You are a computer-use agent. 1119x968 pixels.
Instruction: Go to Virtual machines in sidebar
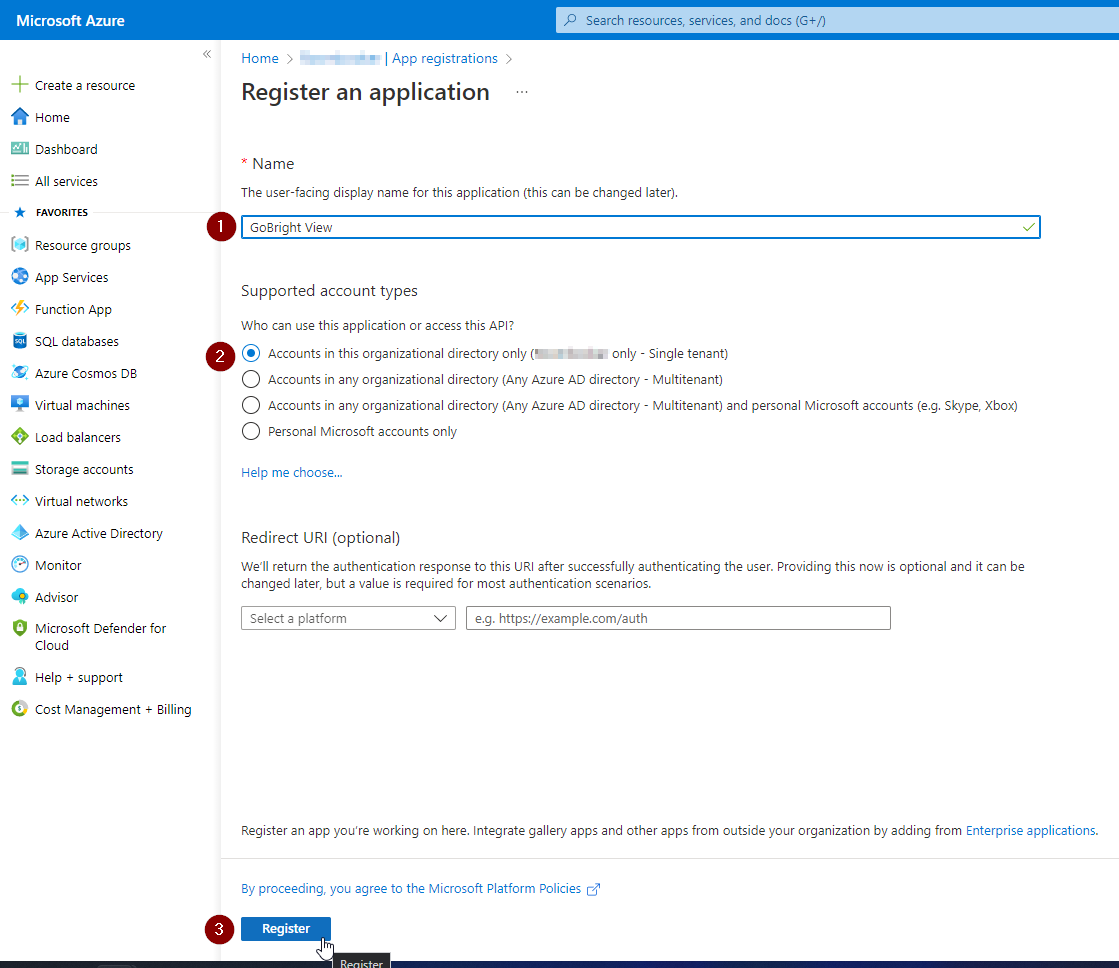[82, 405]
